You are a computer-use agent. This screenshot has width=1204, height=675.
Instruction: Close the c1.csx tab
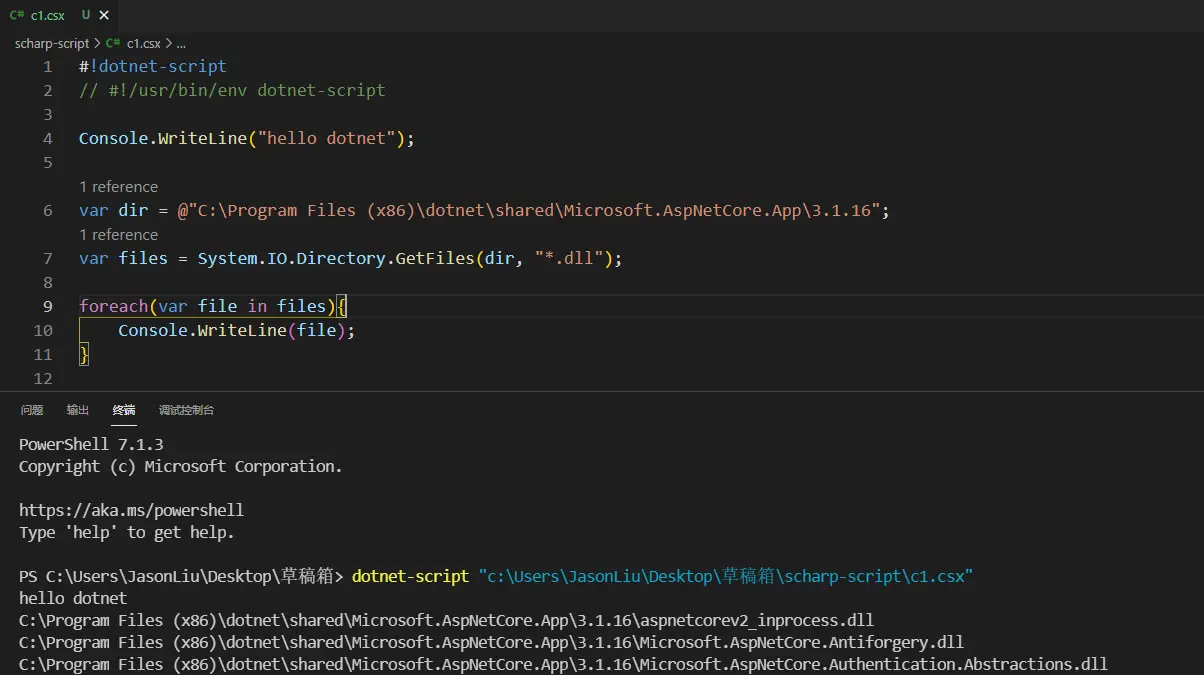coord(104,15)
